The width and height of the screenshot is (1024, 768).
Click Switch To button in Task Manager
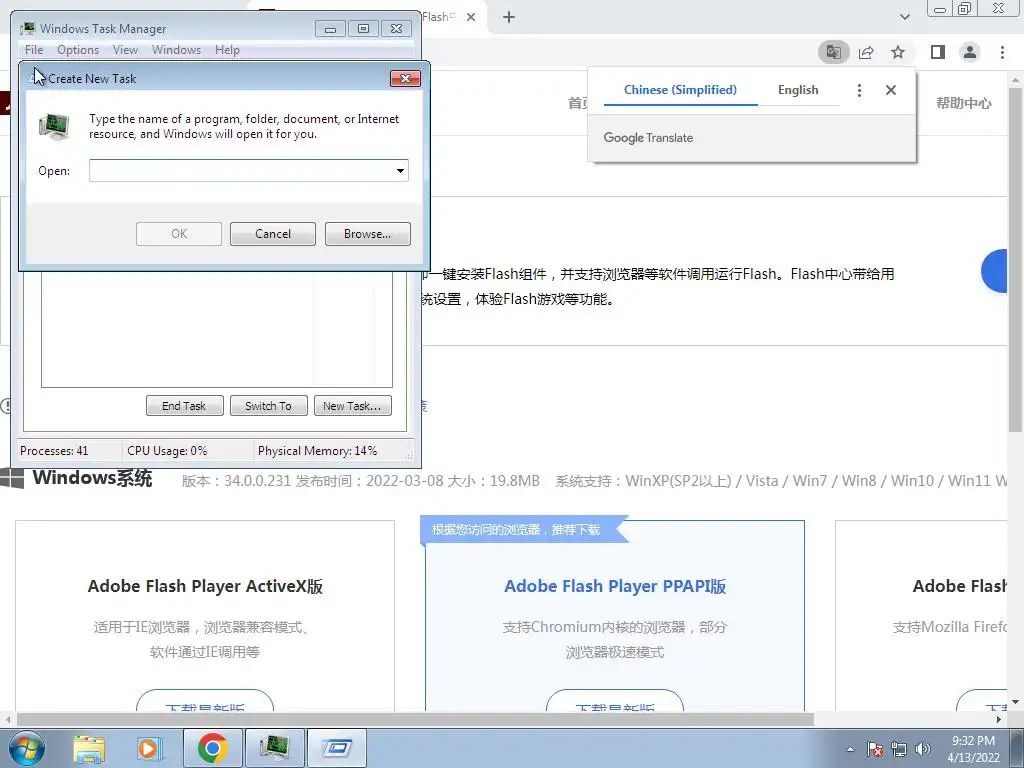(268, 406)
